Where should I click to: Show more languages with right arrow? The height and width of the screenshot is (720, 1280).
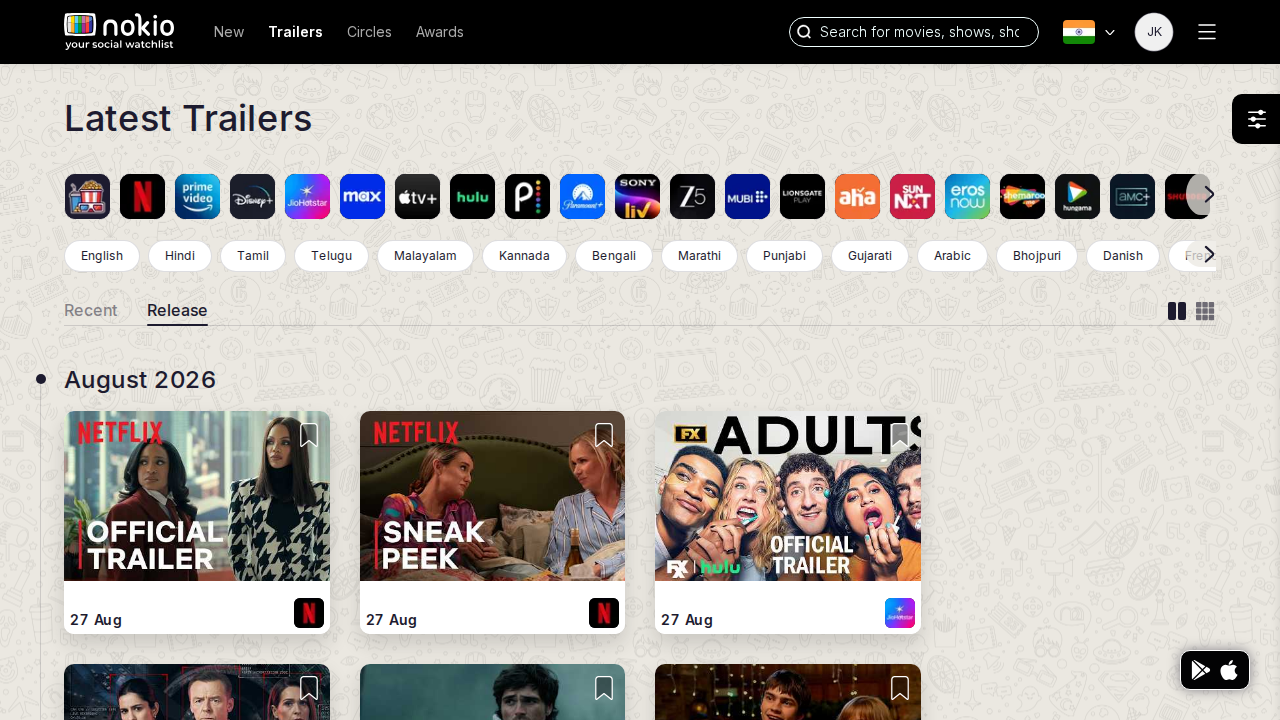click(x=1209, y=254)
